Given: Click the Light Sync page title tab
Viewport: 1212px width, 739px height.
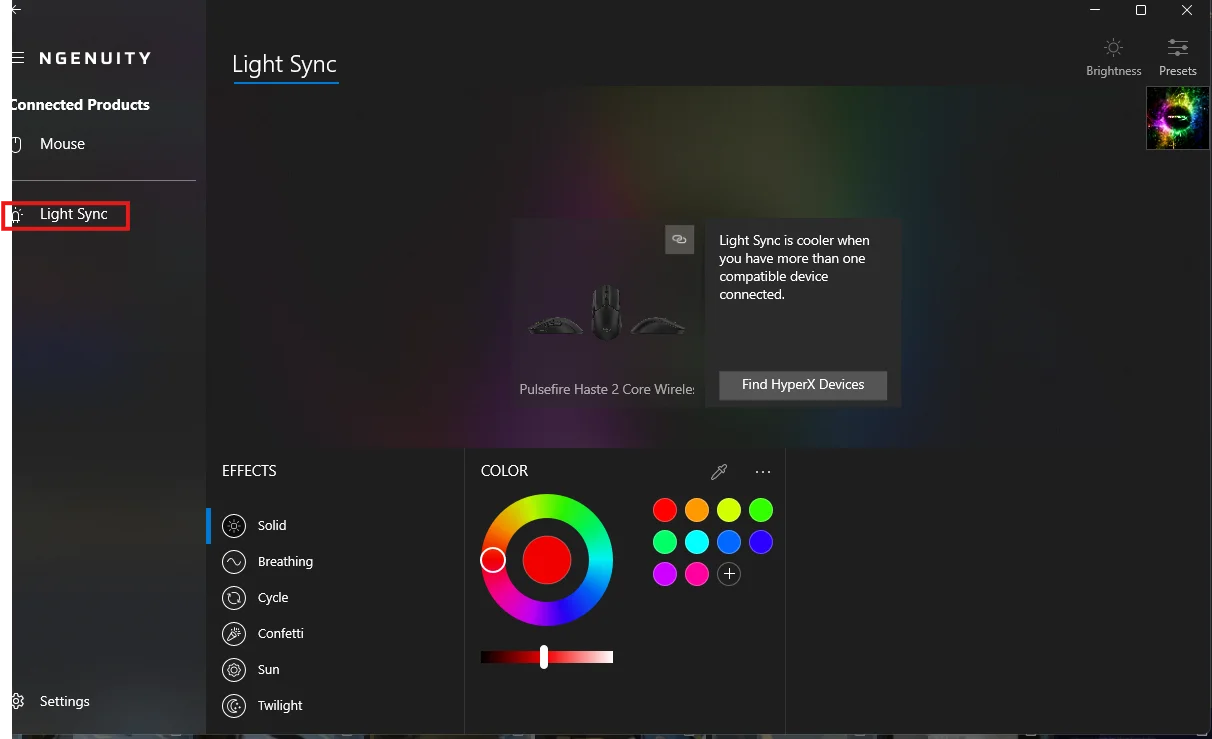Looking at the screenshot, I should [x=285, y=65].
